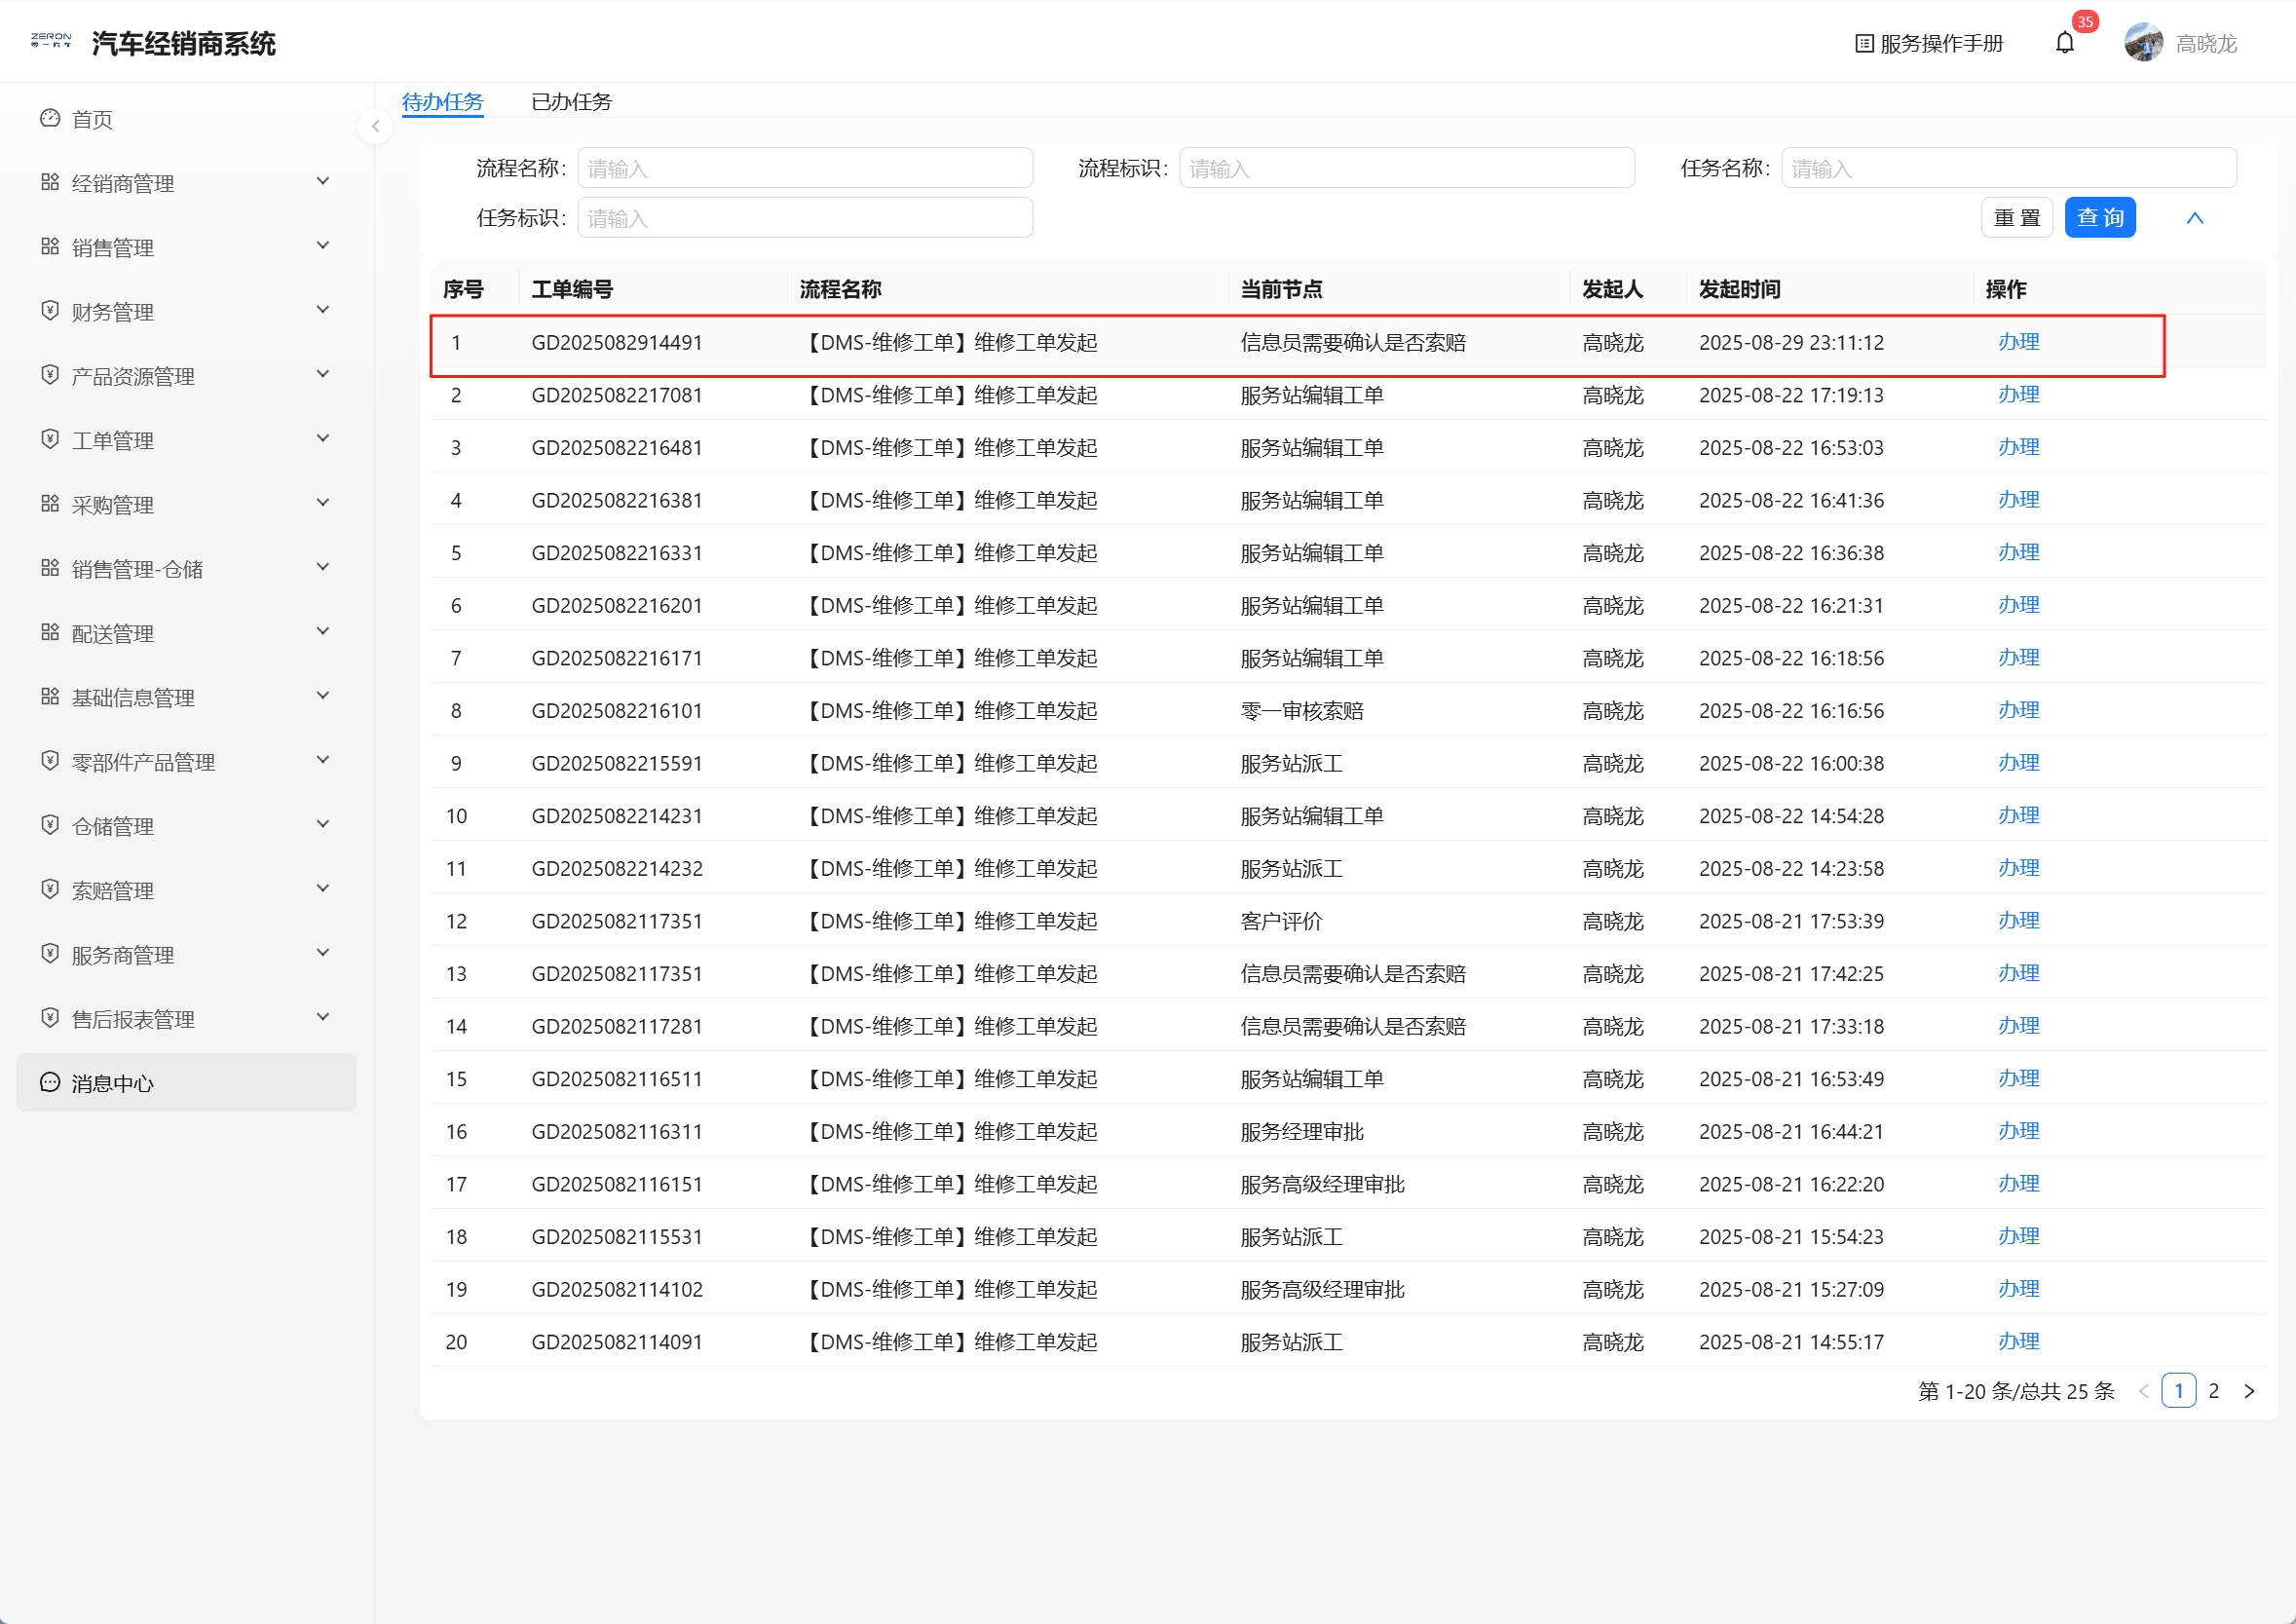This screenshot has height=1624, width=2296.
Task: Click the cell 零一审核索赔
Action: click(1302, 711)
